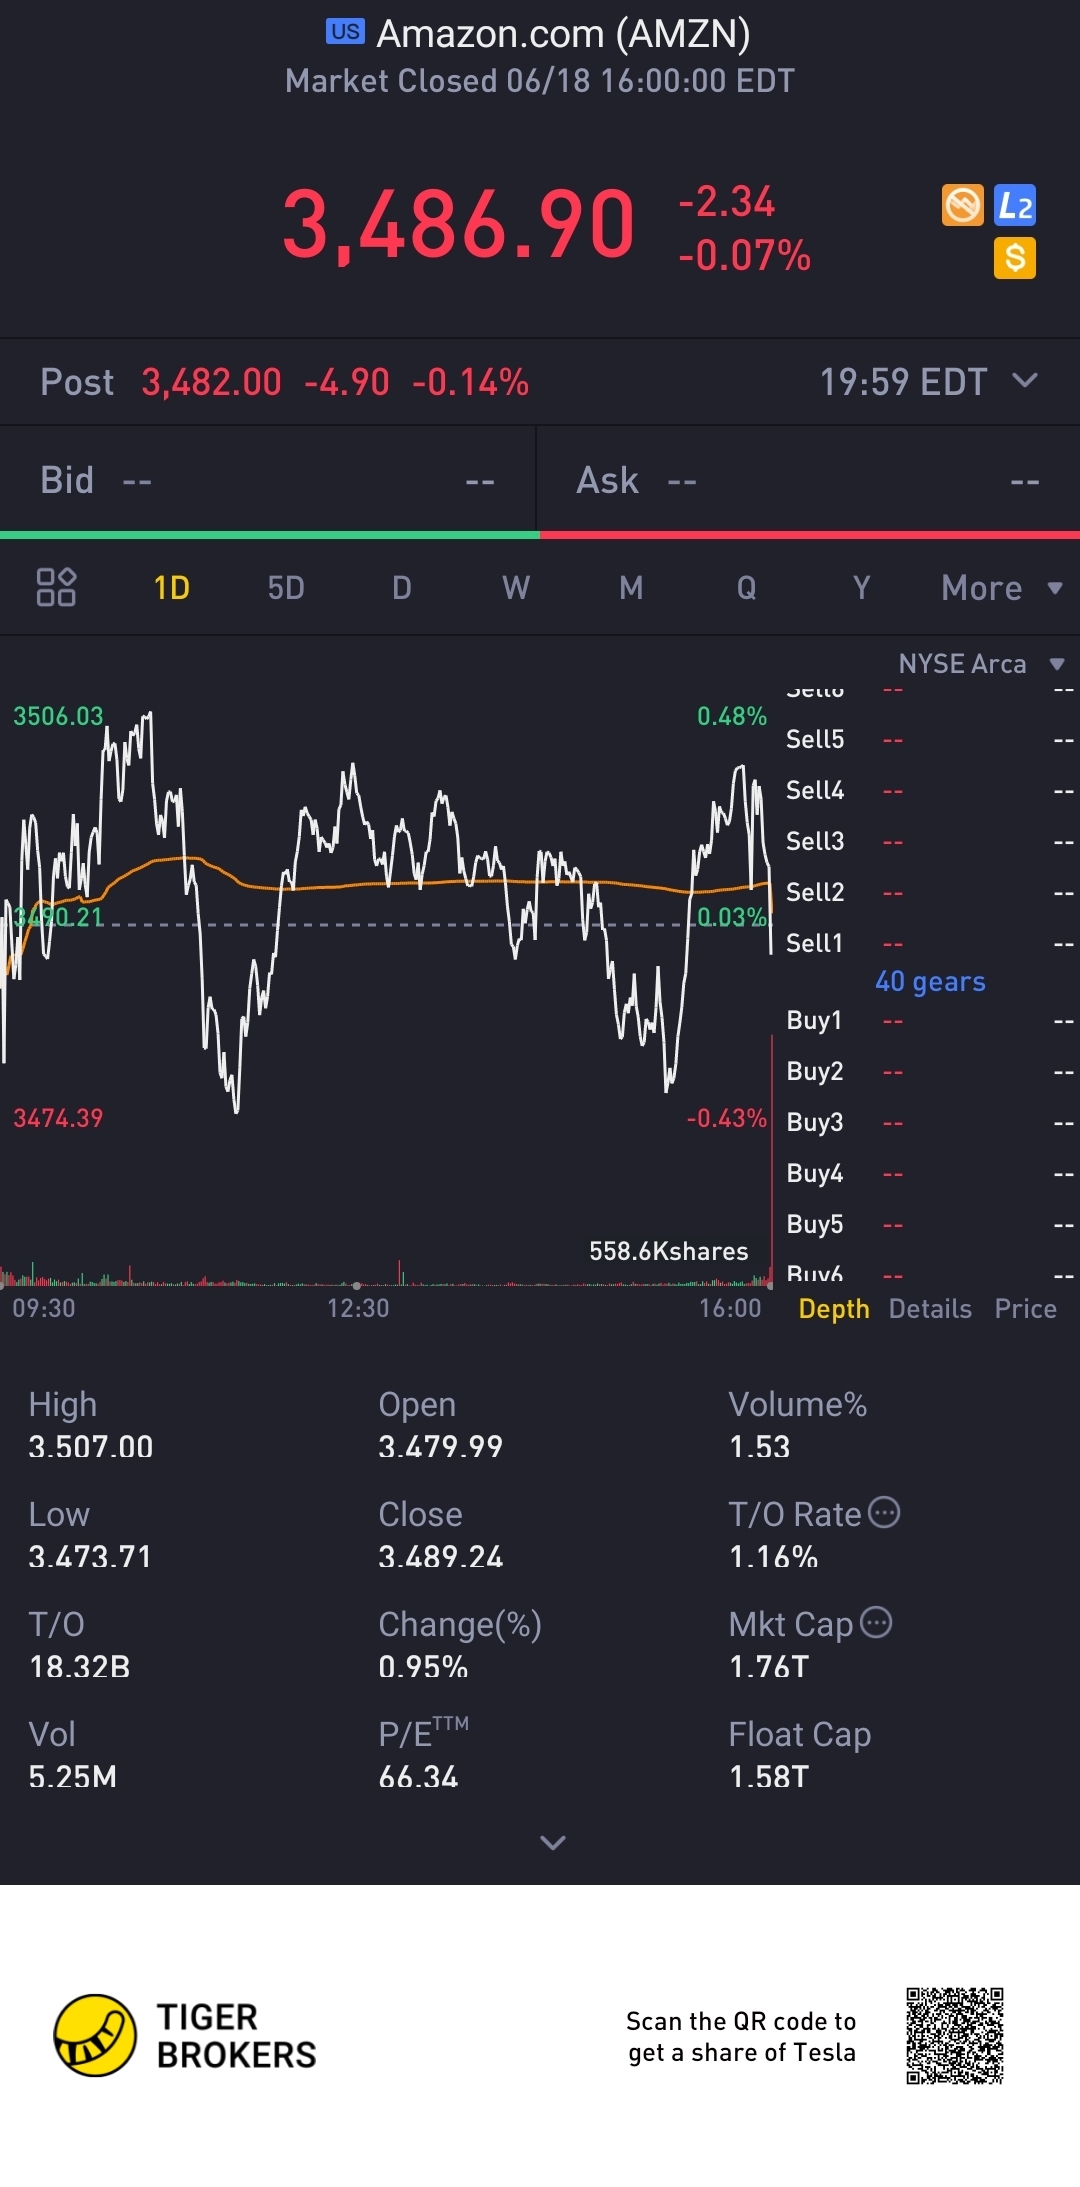Tap the Volume% value 1.53

[759, 1446]
